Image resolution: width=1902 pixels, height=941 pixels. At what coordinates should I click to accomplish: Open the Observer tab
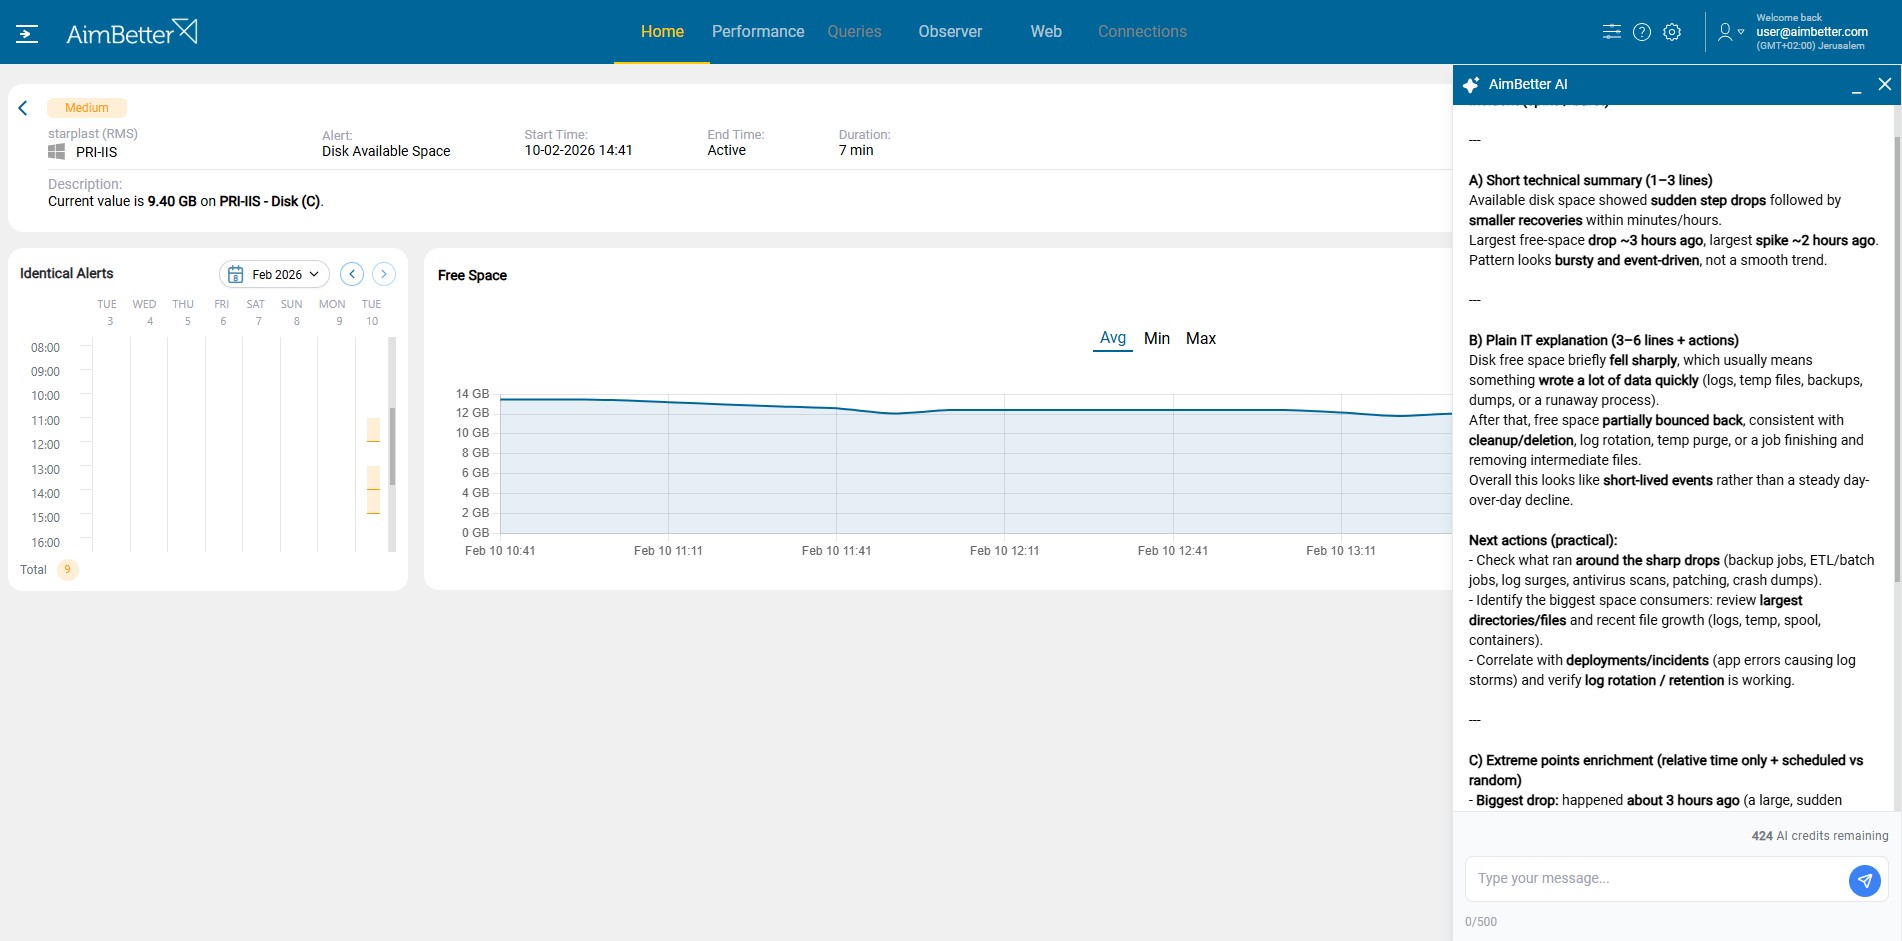click(x=949, y=32)
